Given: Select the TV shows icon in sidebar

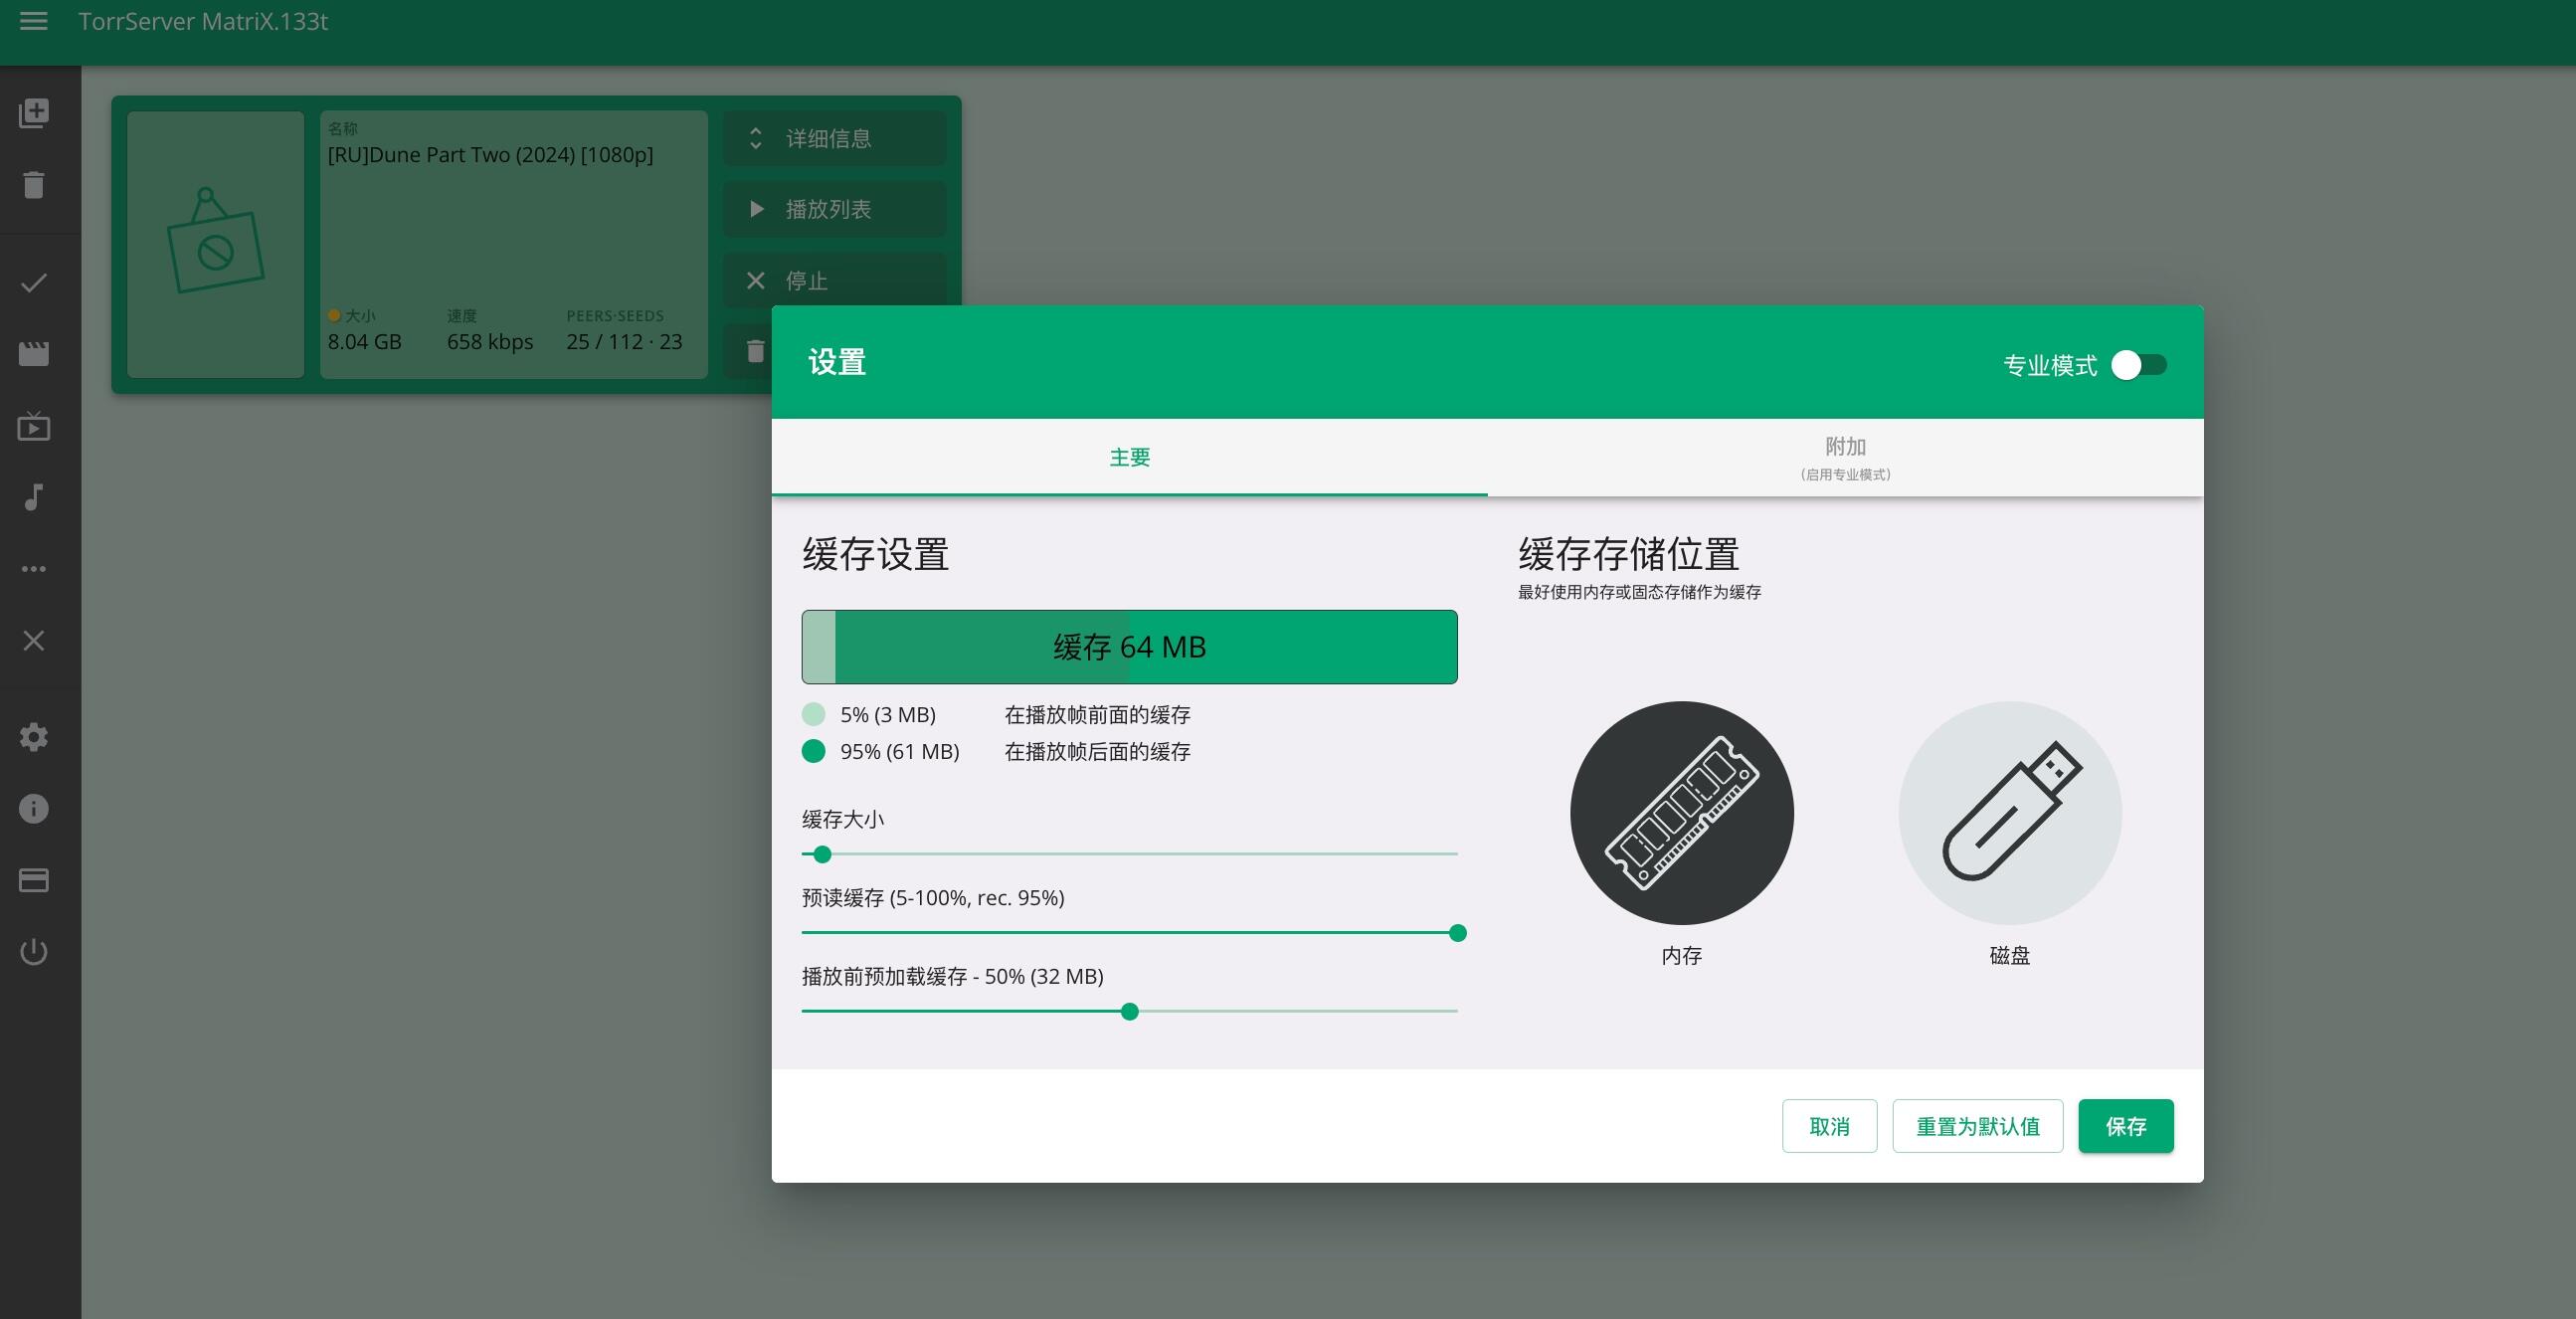Looking at the screenshot, I should point(34,426).
